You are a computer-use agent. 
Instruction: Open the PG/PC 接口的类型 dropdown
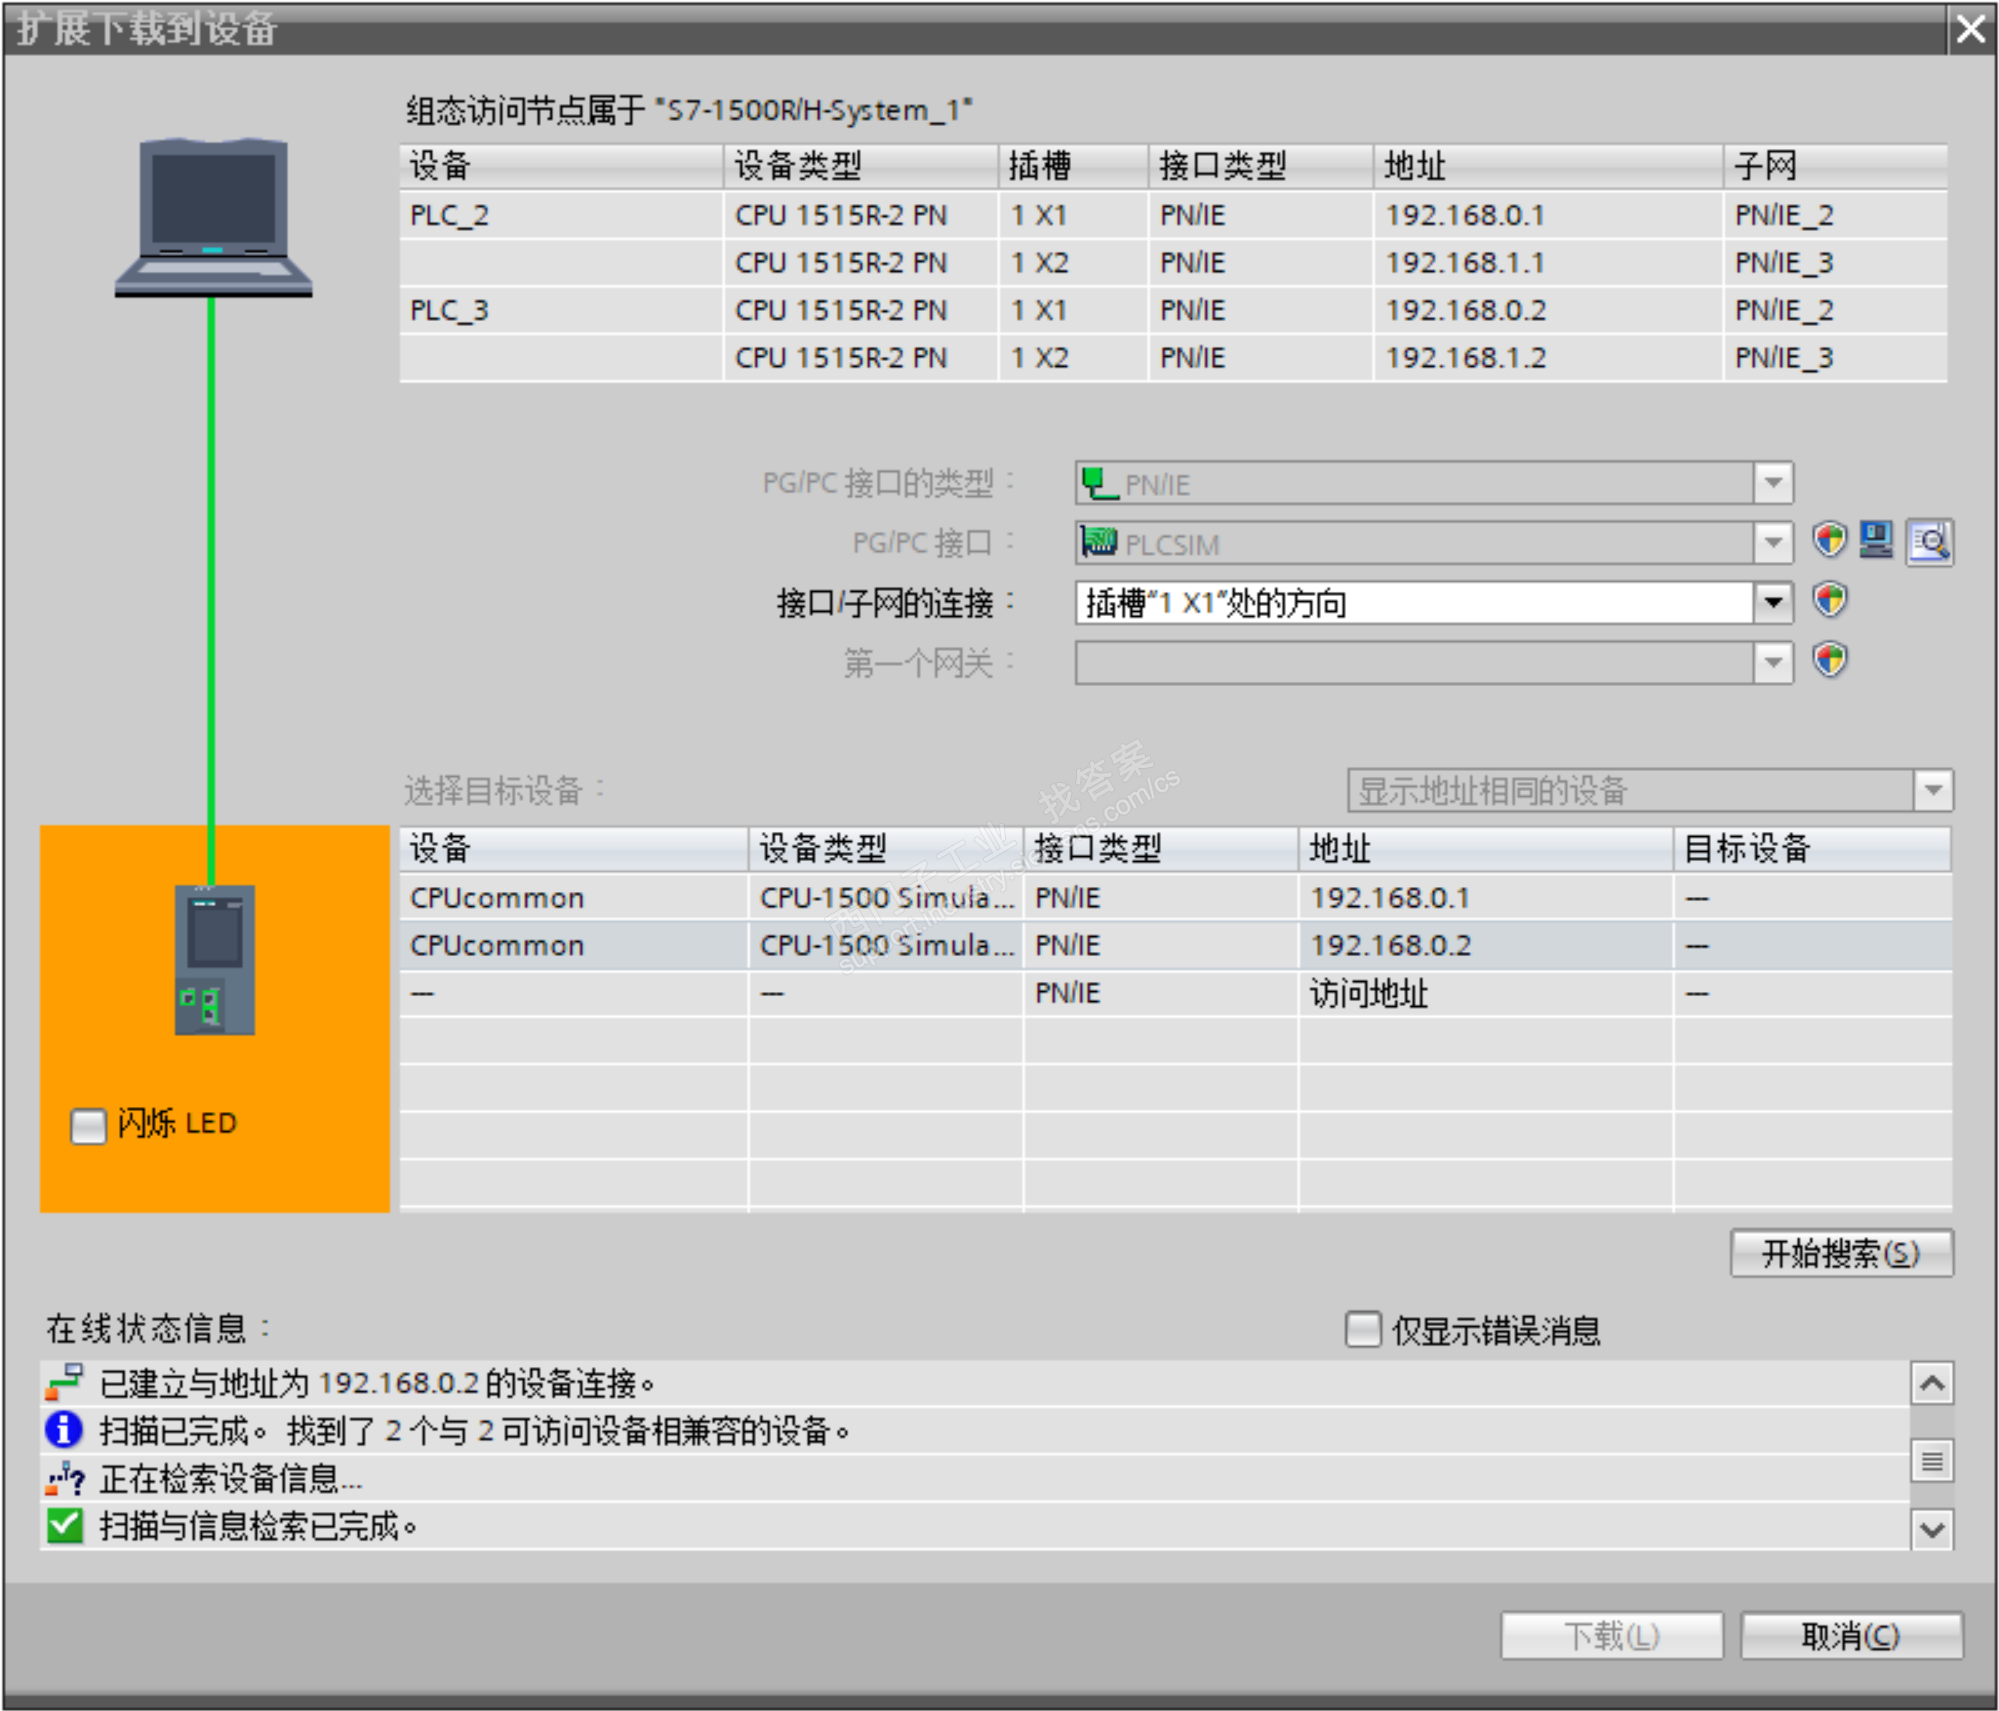[1772, 484]
